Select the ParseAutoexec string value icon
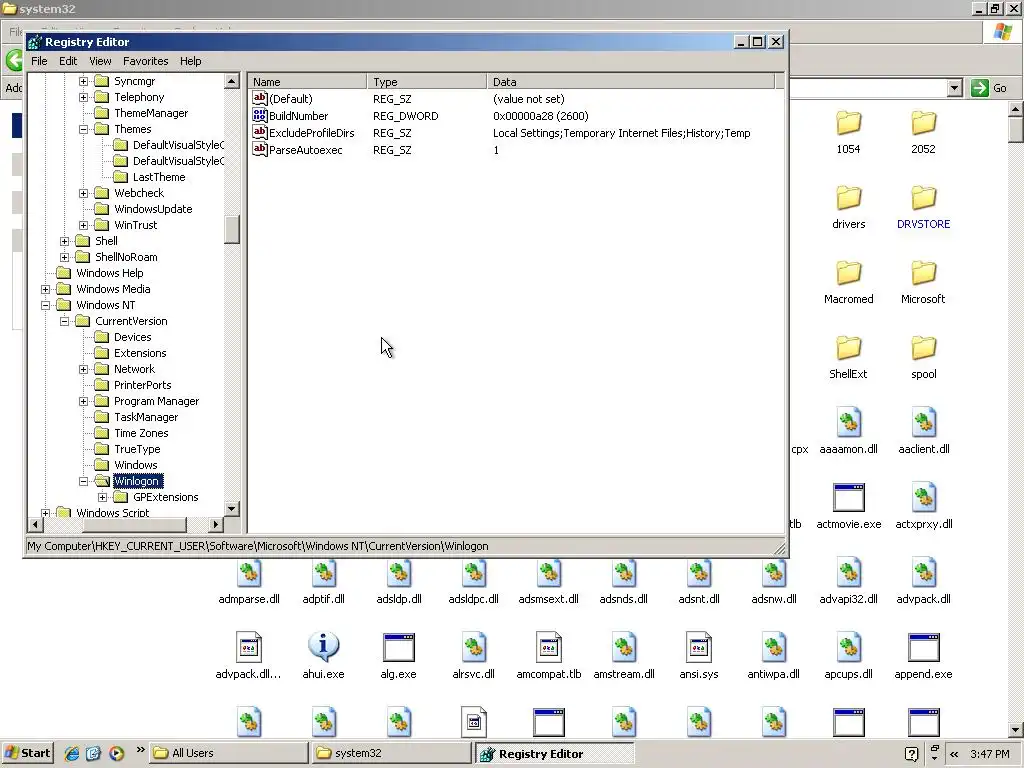 [x=260, y=150]
